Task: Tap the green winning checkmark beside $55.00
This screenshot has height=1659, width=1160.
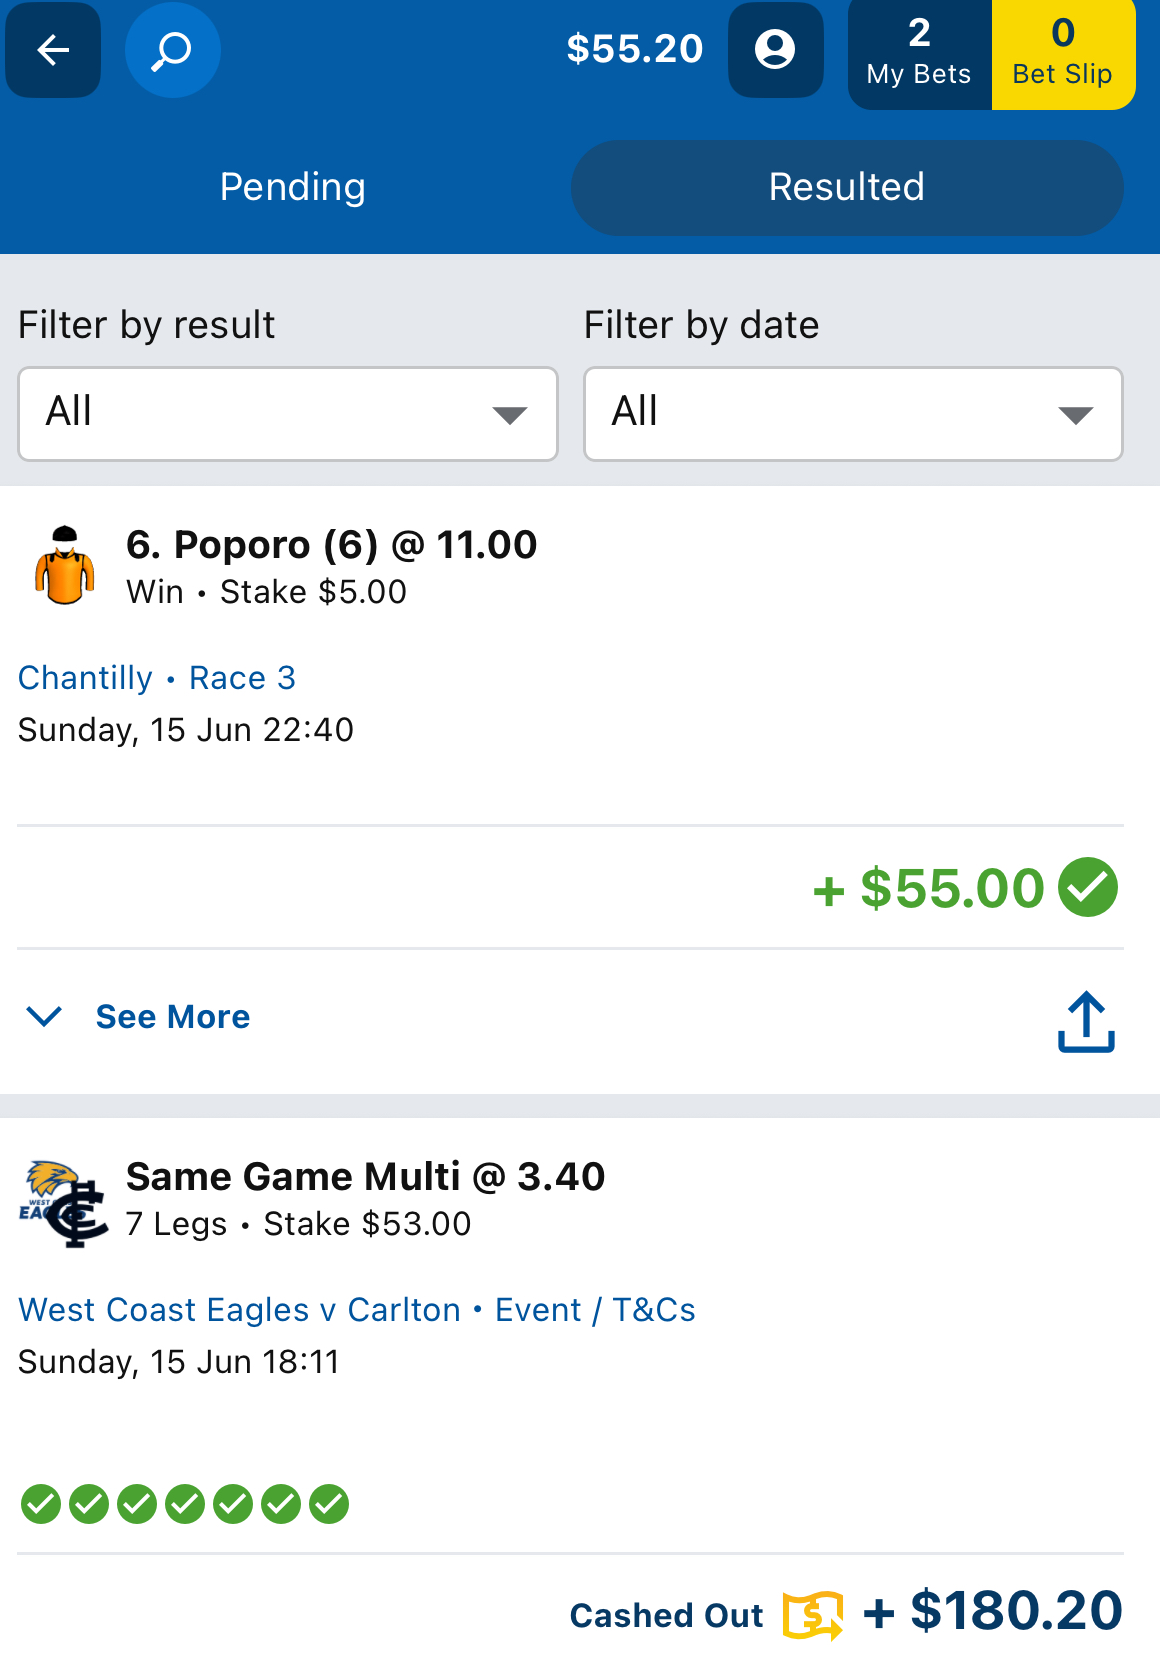Action: pos(1088,888)
